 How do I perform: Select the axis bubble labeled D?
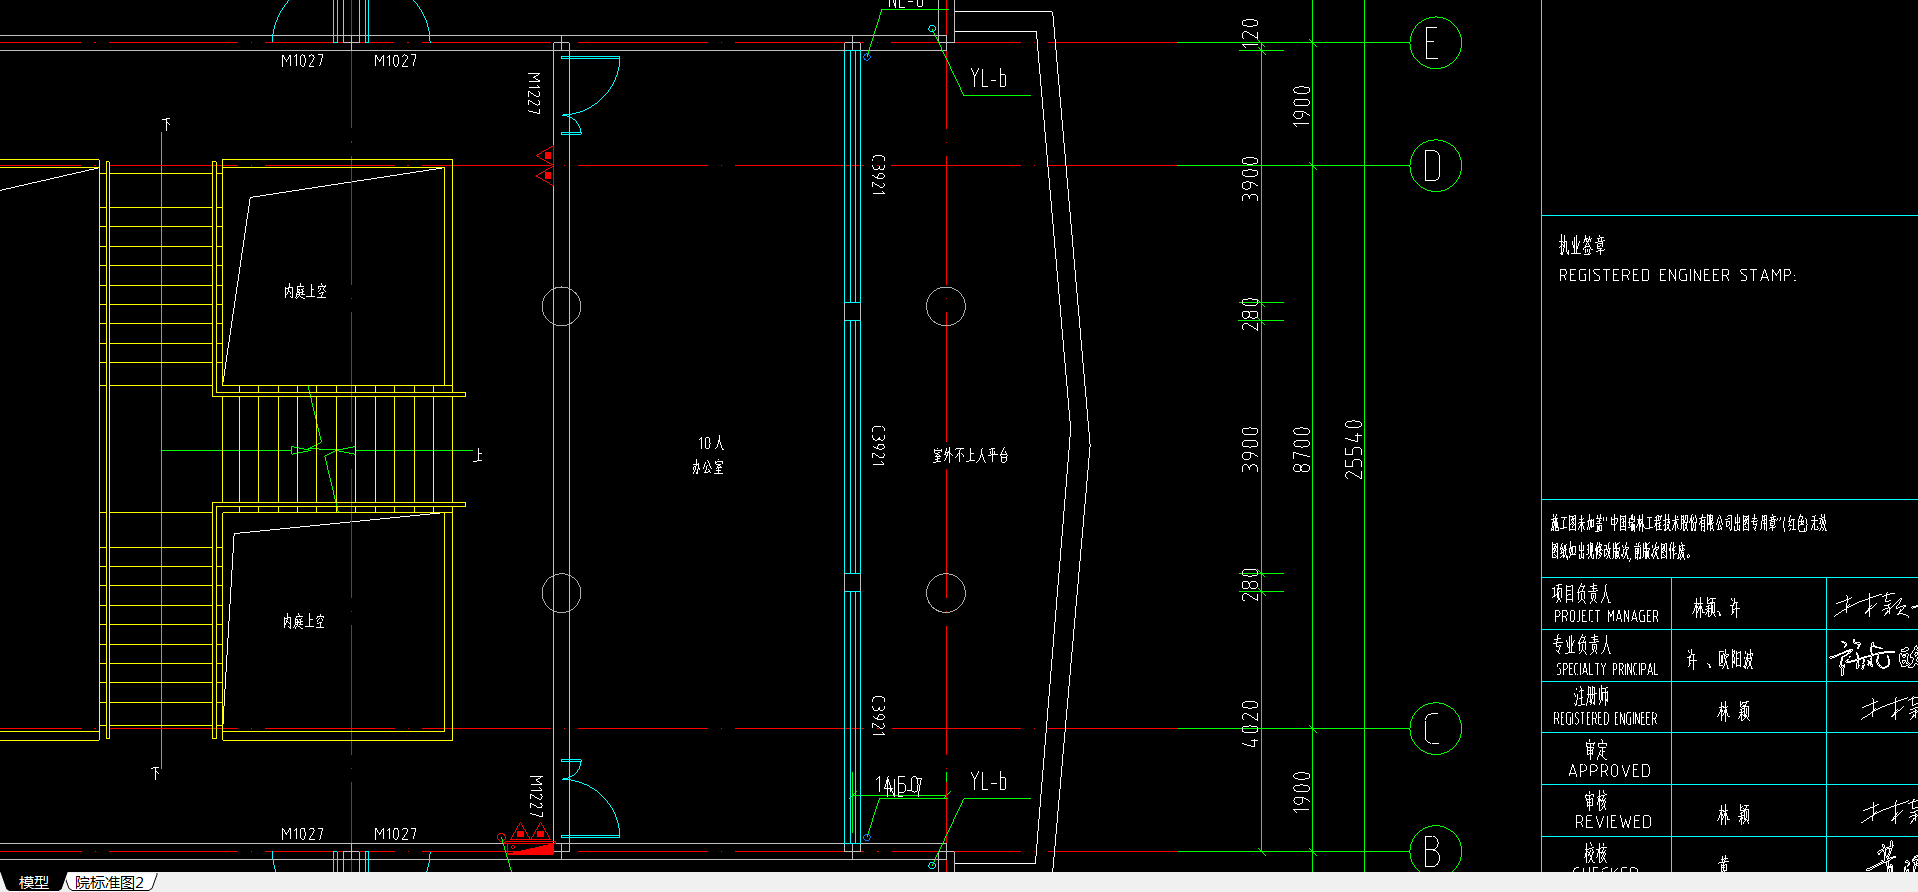pyautogui.click(x=1435, y=166)
